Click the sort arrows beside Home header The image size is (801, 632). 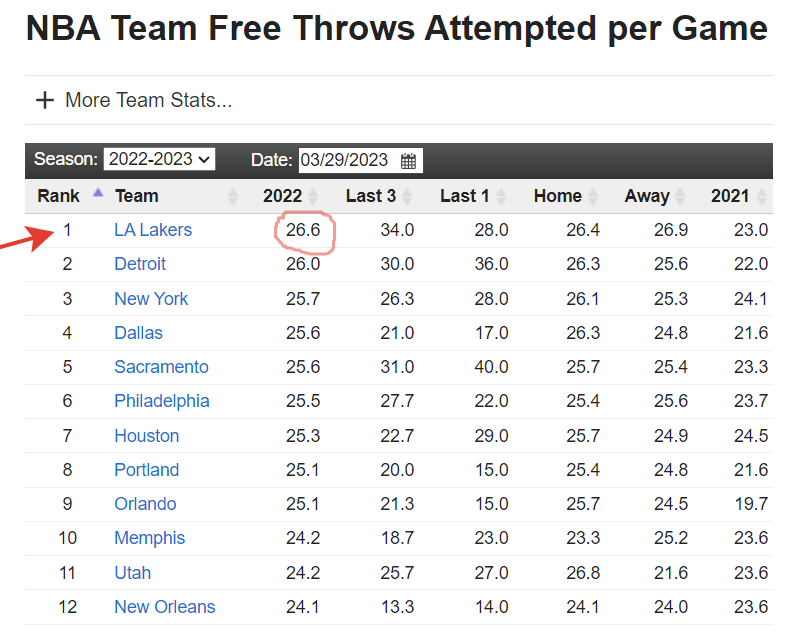[x=593, y=196]
